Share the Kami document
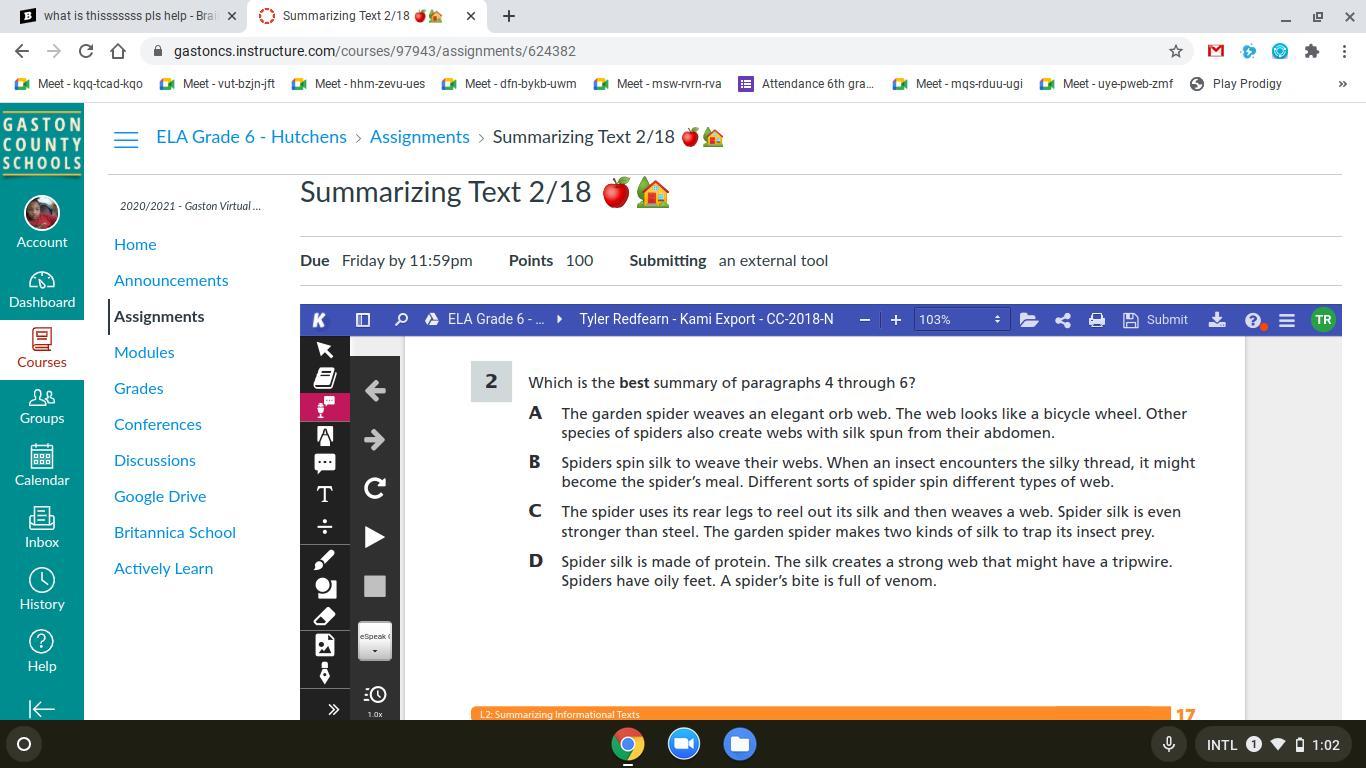The height and width of the screenshot is (768, 1366). click(1063, 320)
